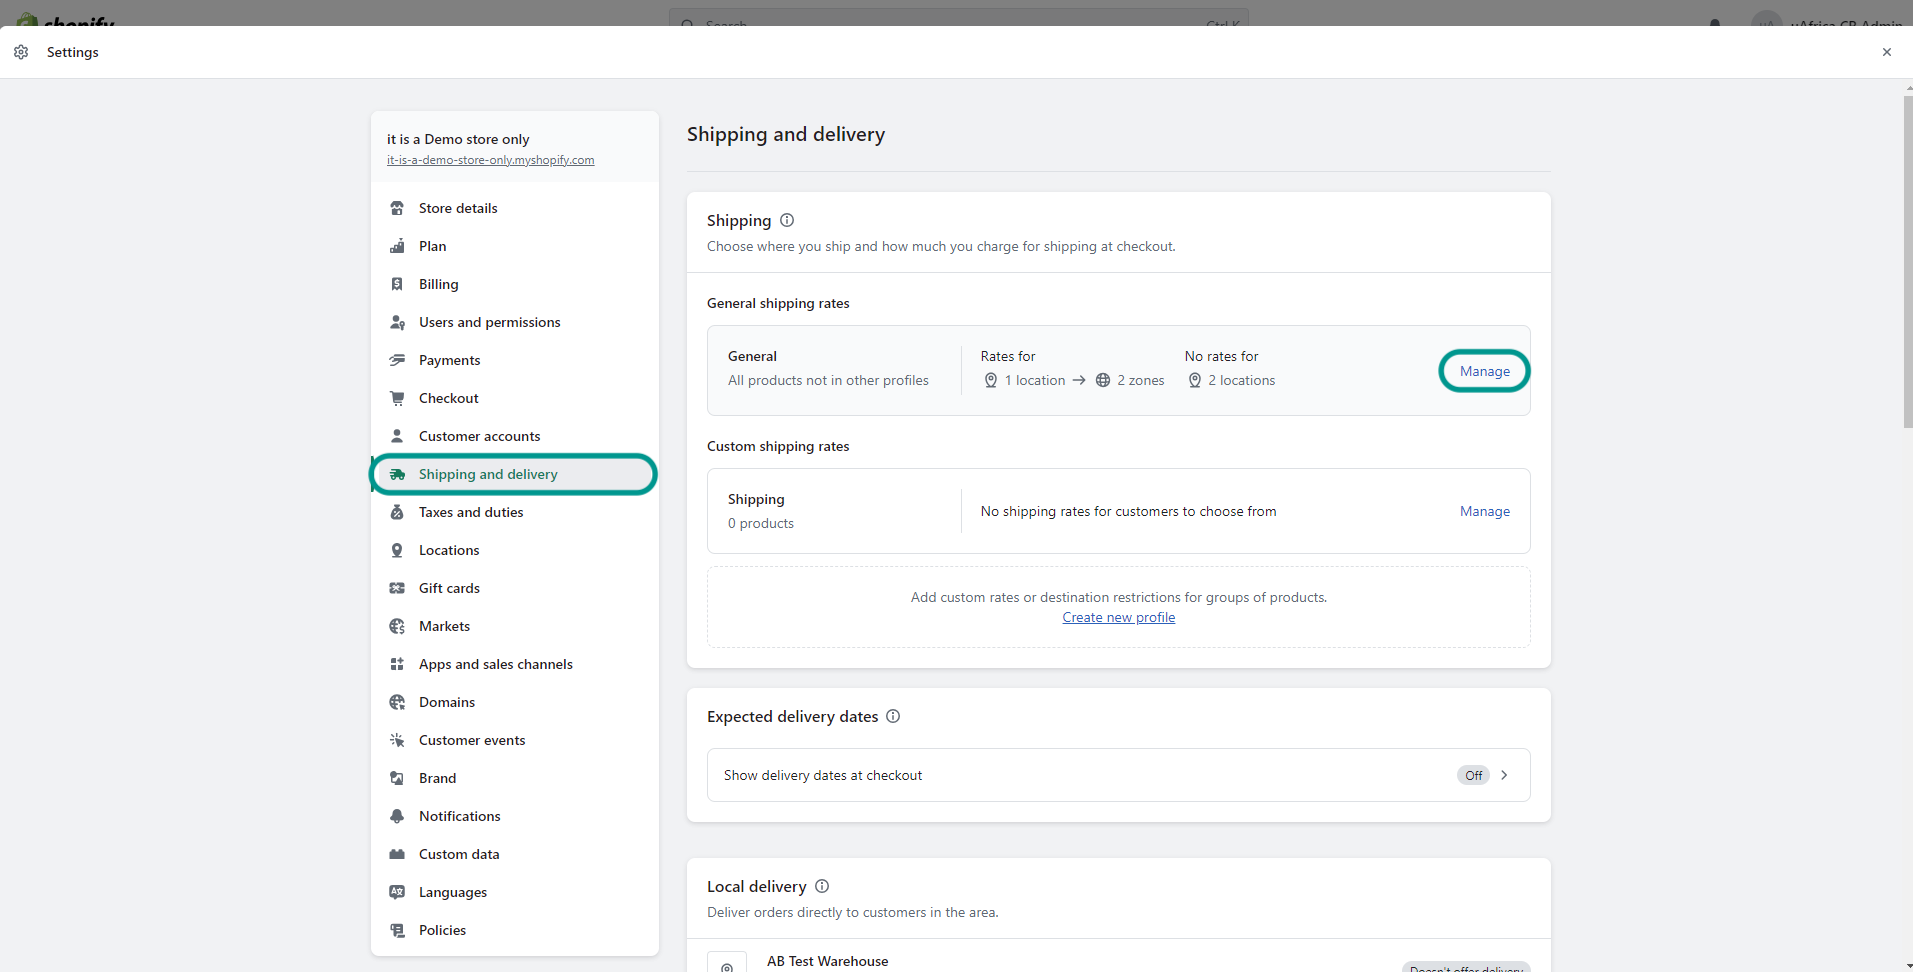The image size is (1913, 972).
Task: Close the Settings panel
Action: tap(1887, 52)
